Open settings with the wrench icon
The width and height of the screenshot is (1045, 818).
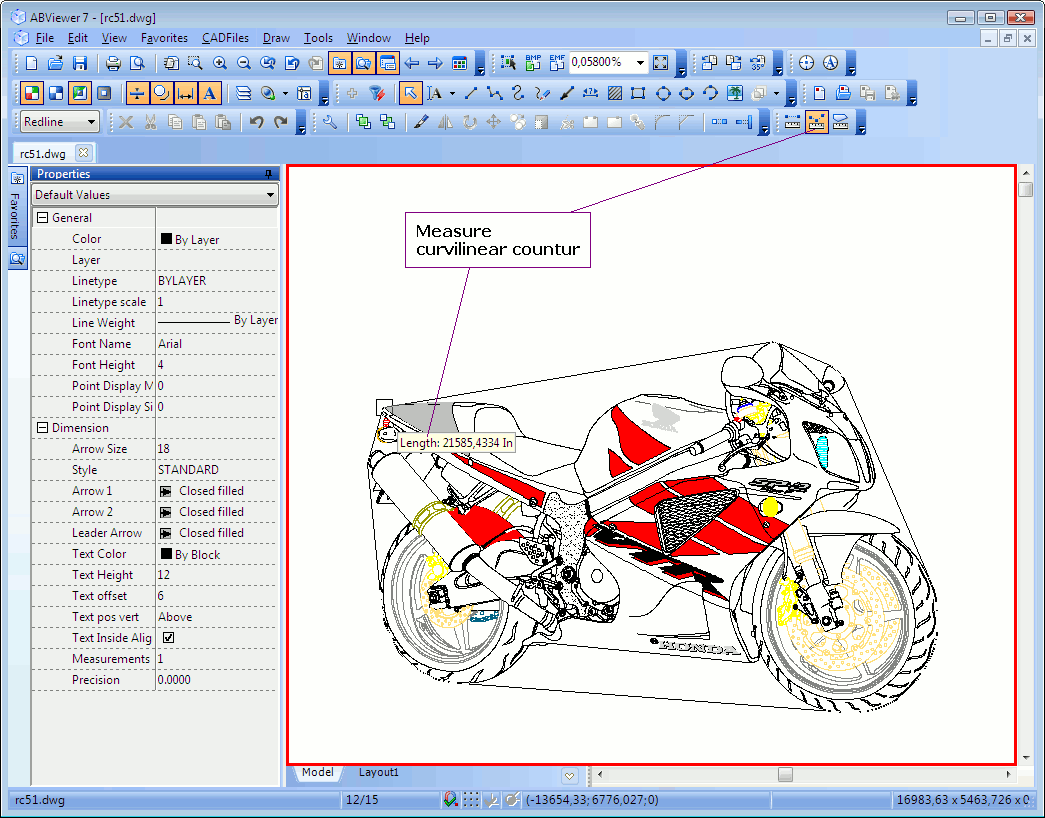point(329,122)
